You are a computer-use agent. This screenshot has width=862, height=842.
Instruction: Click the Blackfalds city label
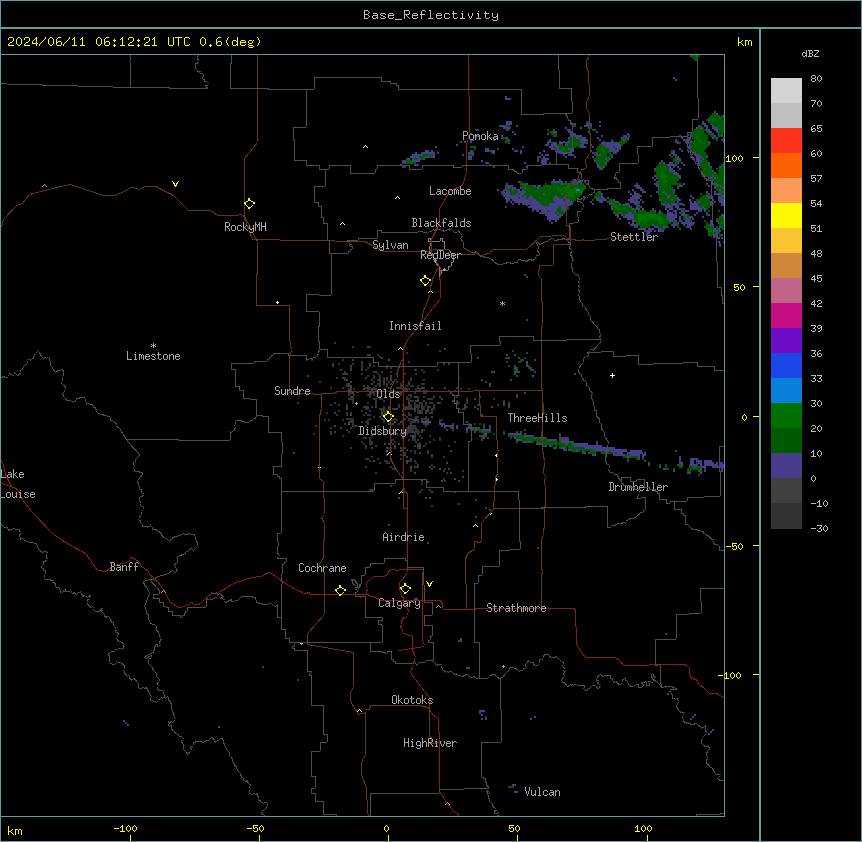tap(441, 223)
